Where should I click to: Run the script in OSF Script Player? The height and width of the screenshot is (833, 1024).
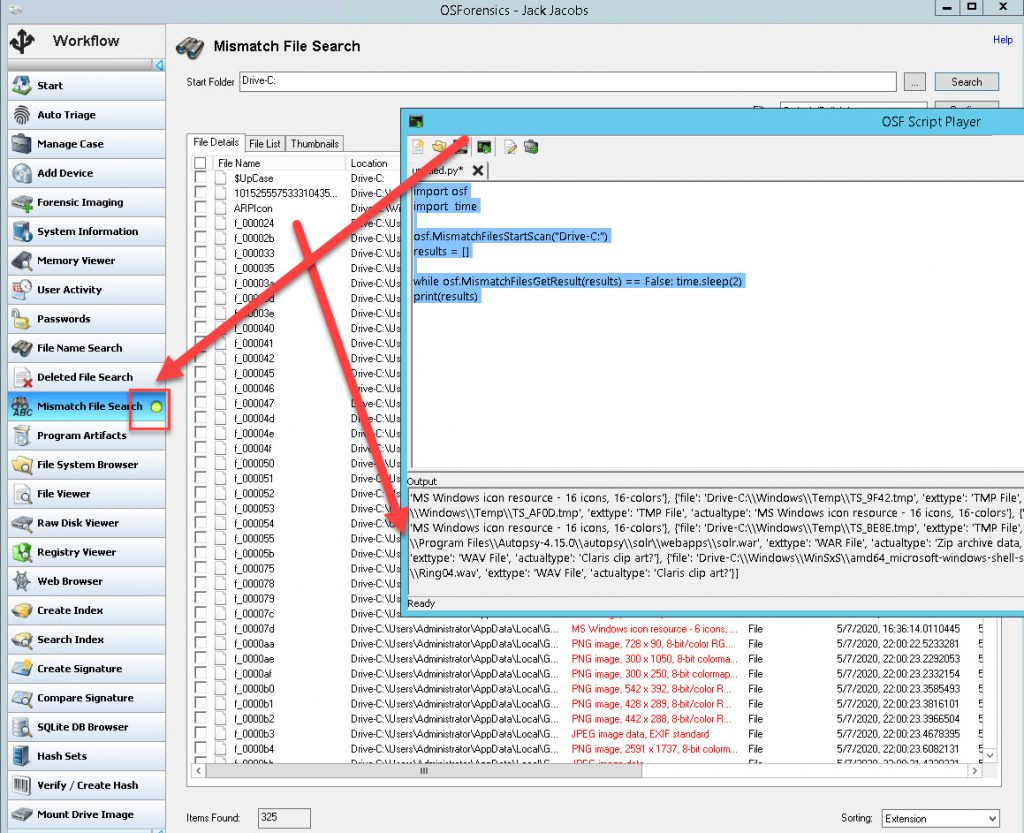(484, 146)
